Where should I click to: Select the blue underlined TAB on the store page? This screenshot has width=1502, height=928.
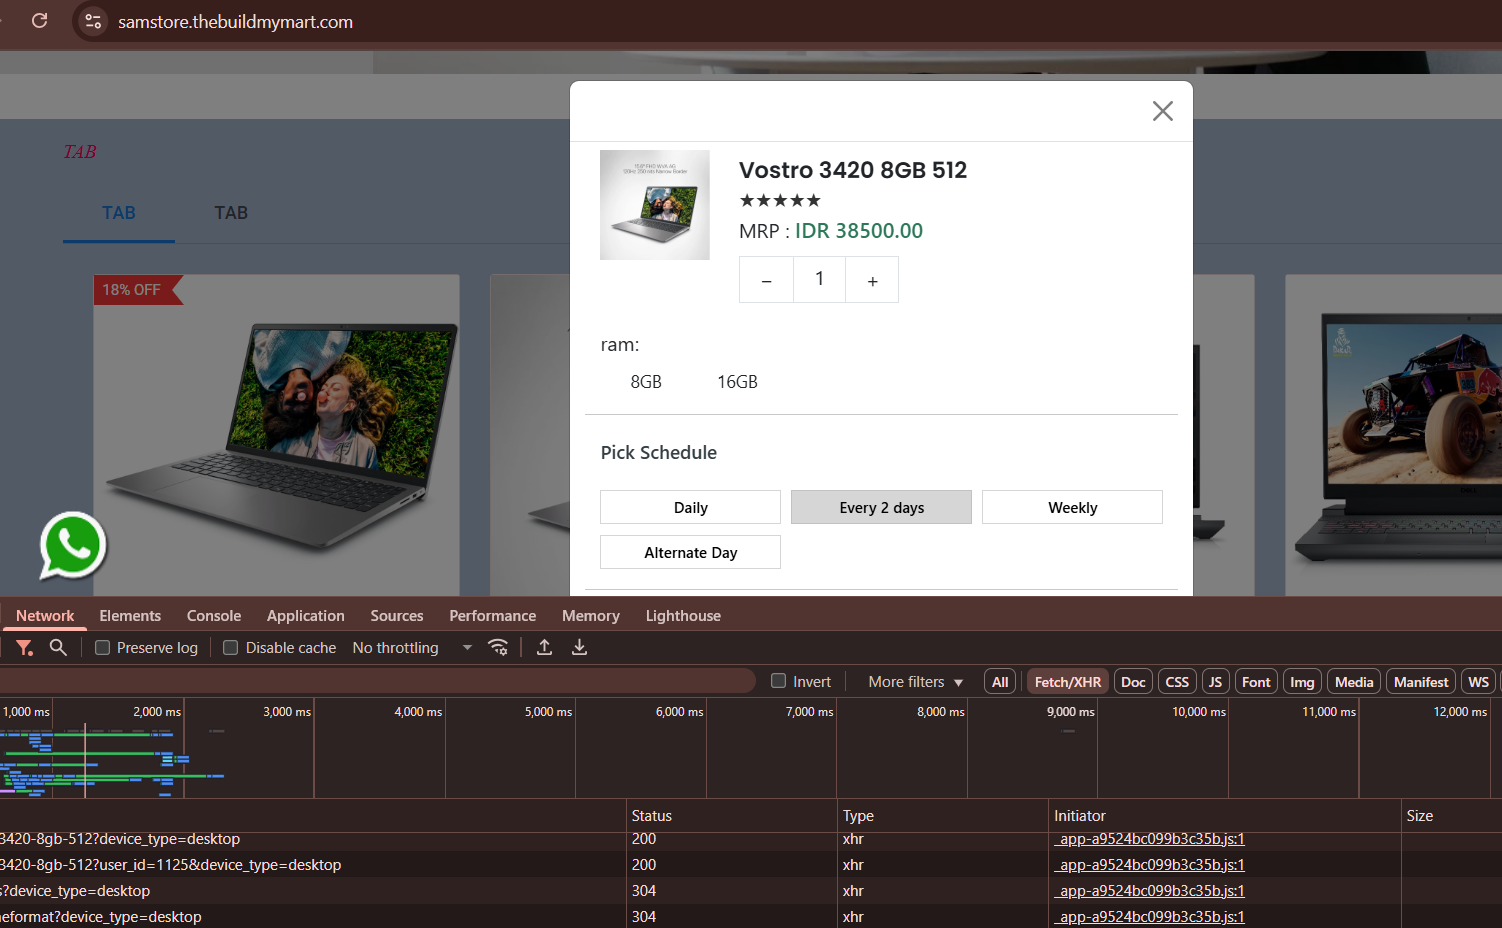(x=119, y=213)
